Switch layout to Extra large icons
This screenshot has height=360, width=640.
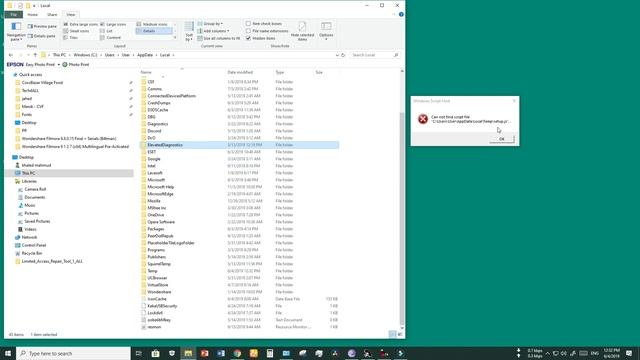[80, 24]
